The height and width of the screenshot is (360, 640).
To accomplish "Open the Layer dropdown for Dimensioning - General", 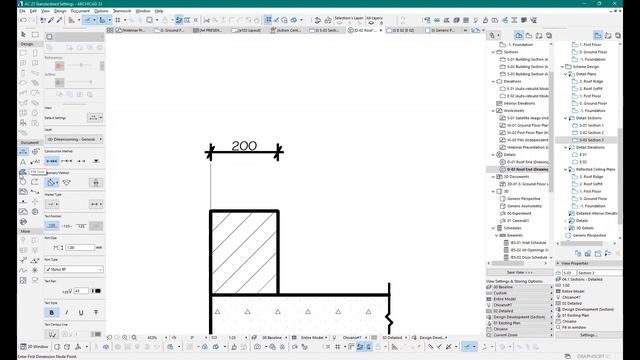I will point(74,139).
